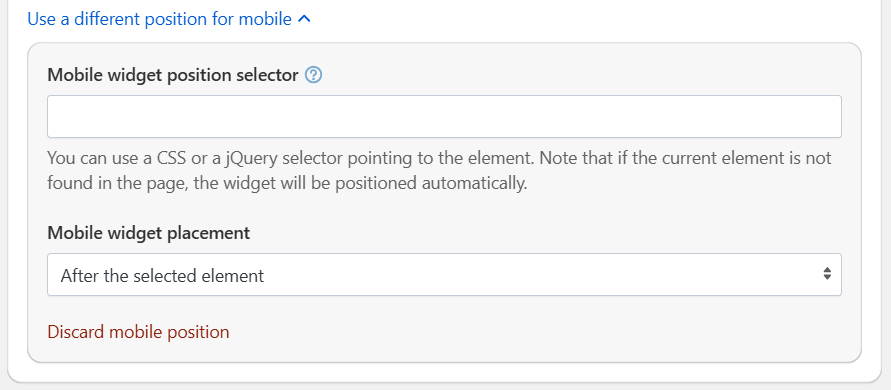Click the up-down arrows in placement select

[827, 274]
